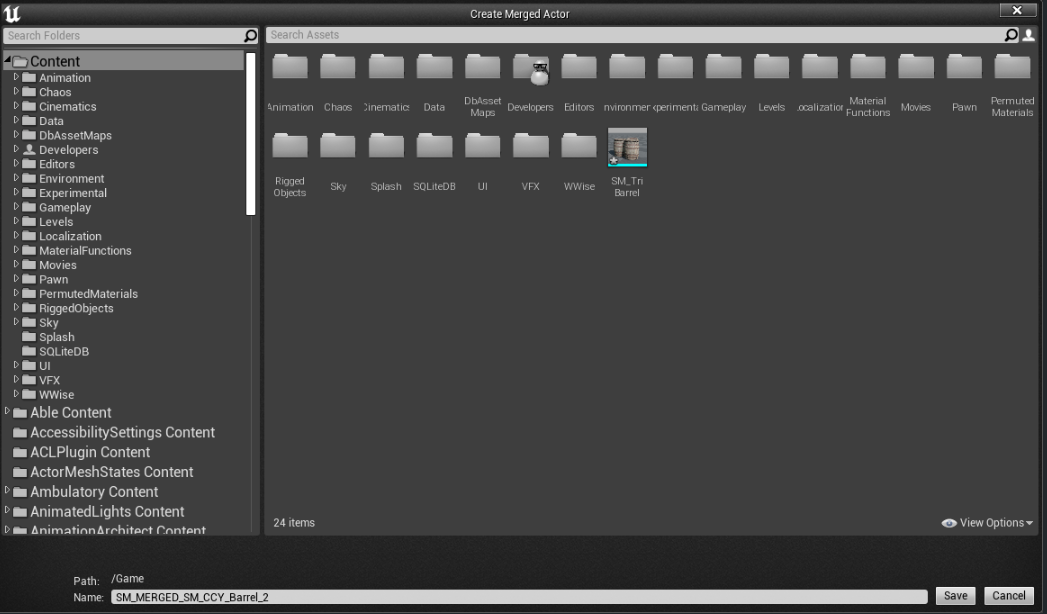The image size is (1047, 614).
Task: Collapse the Content root folder
Action: [7, 60]
